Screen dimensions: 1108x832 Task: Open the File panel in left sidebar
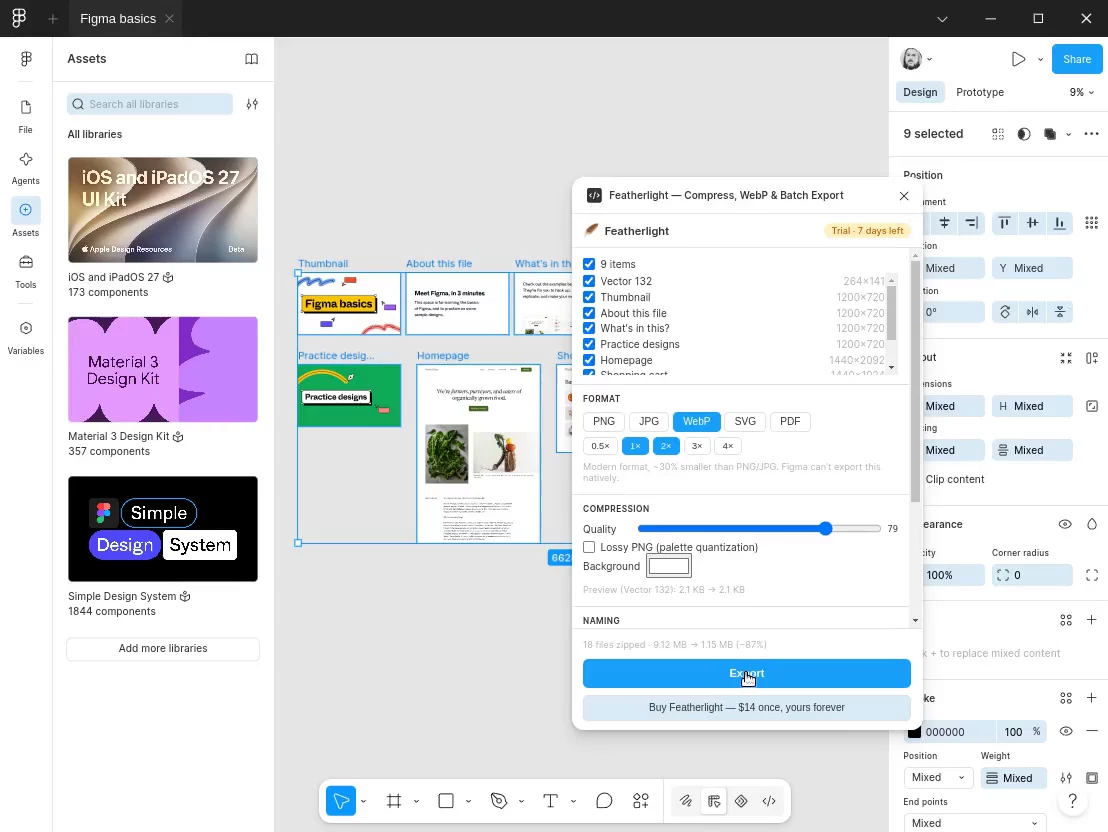tap(25, 116)
